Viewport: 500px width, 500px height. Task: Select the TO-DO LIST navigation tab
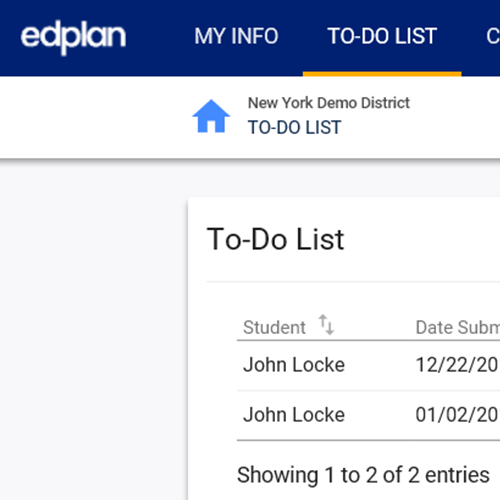(382, 36)
